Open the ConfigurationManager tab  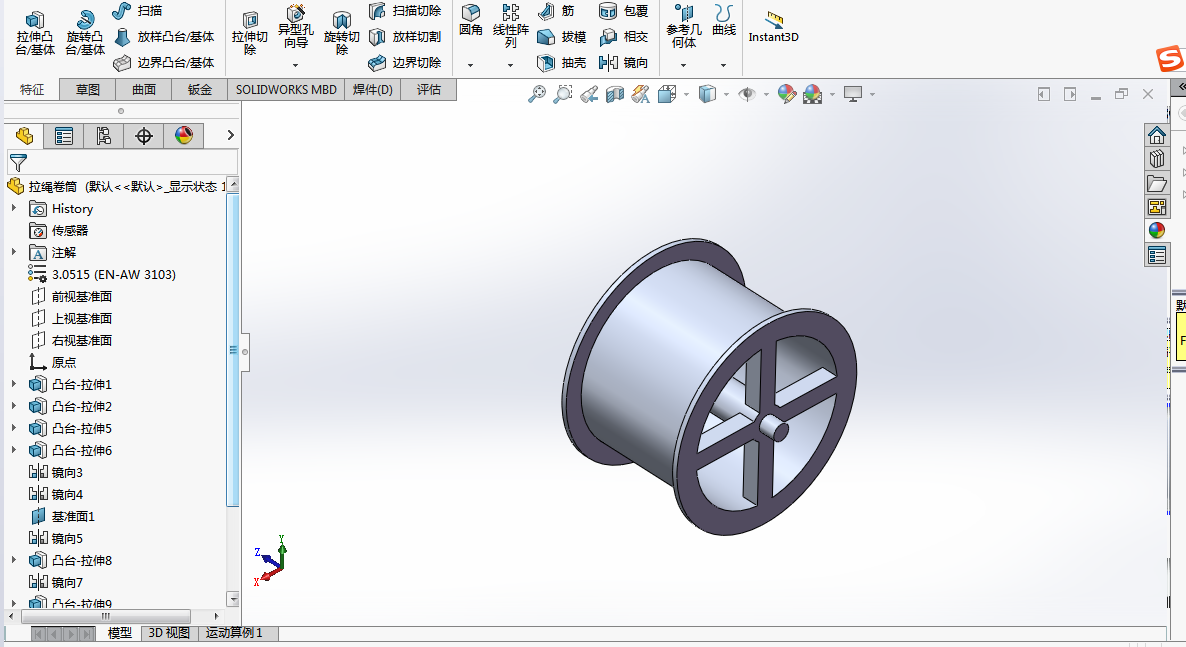point(104,136)
